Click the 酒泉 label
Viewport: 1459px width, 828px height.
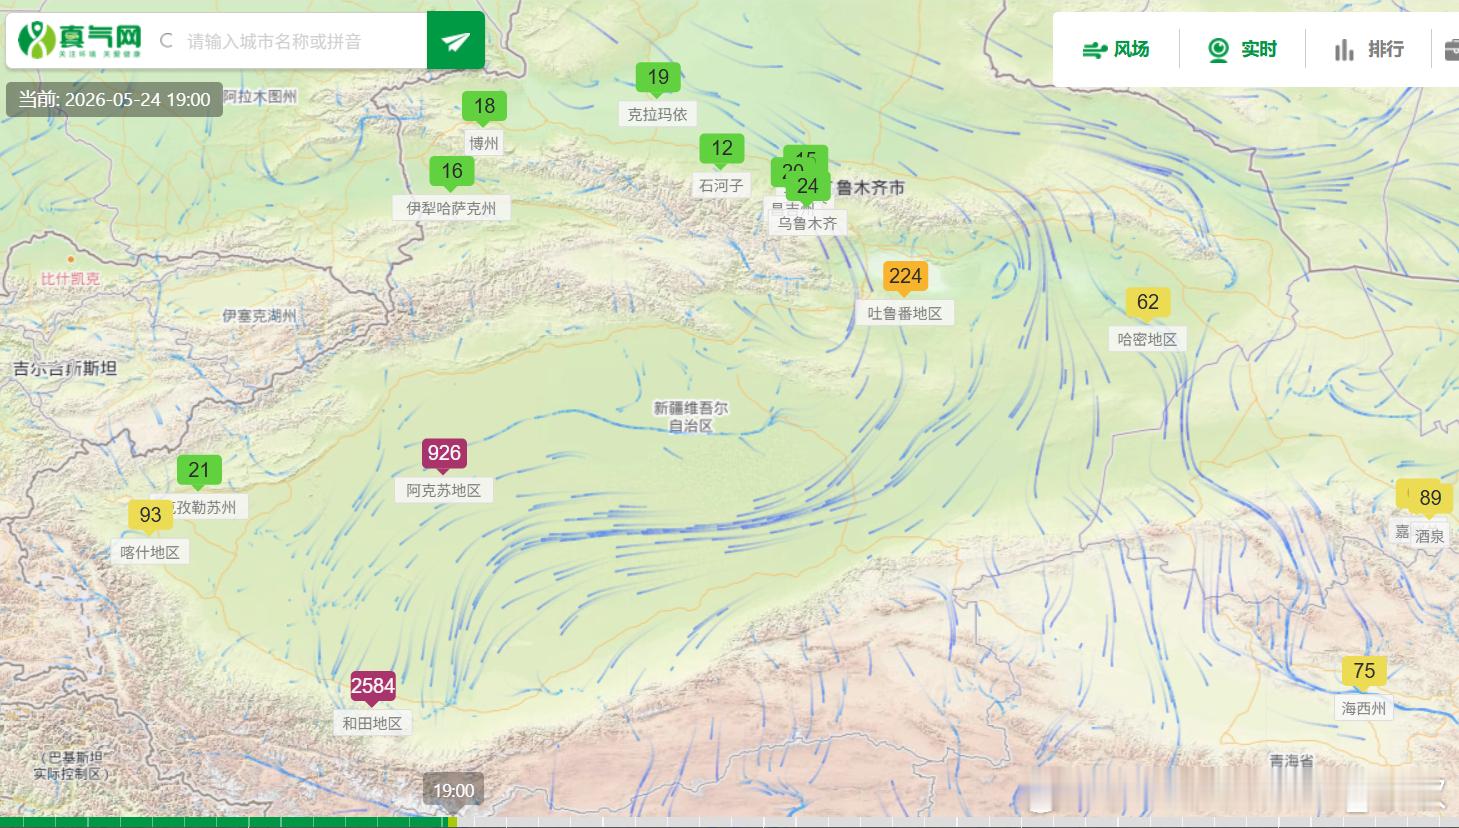click(x=1430, y=536)
